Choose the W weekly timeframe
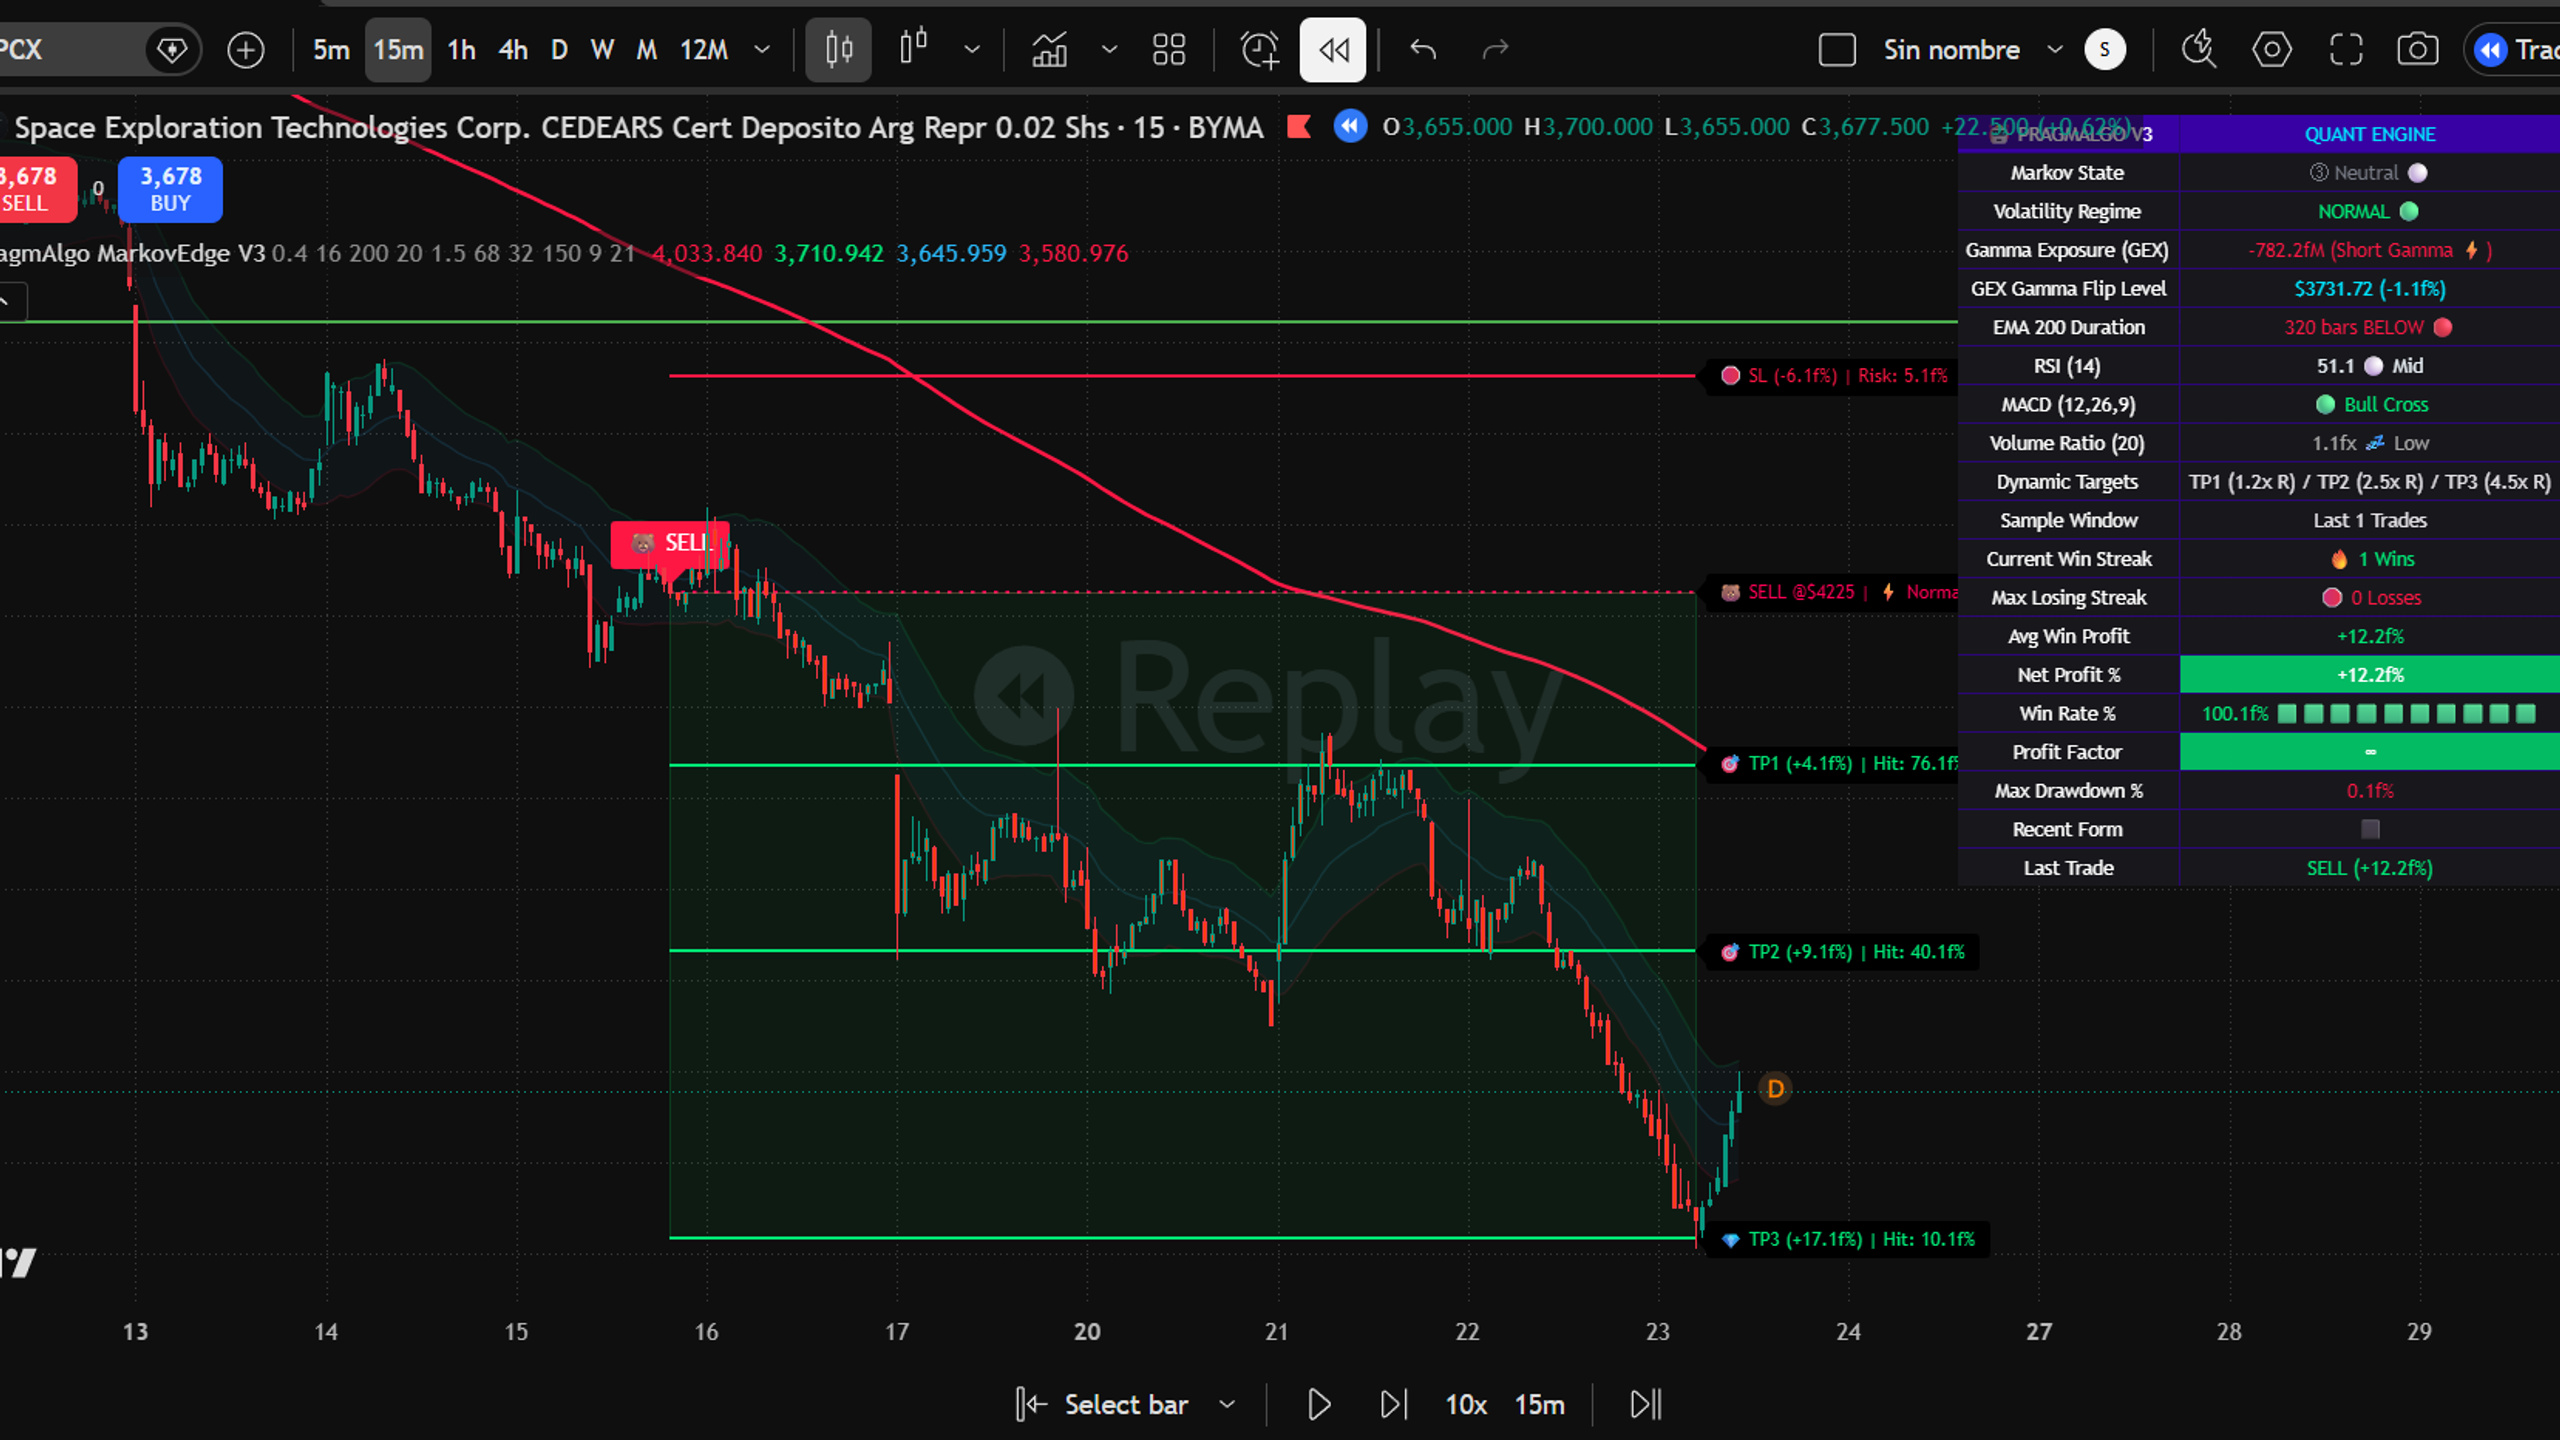This screenshot has height=1440, width=2560. [x=602, y=50]
